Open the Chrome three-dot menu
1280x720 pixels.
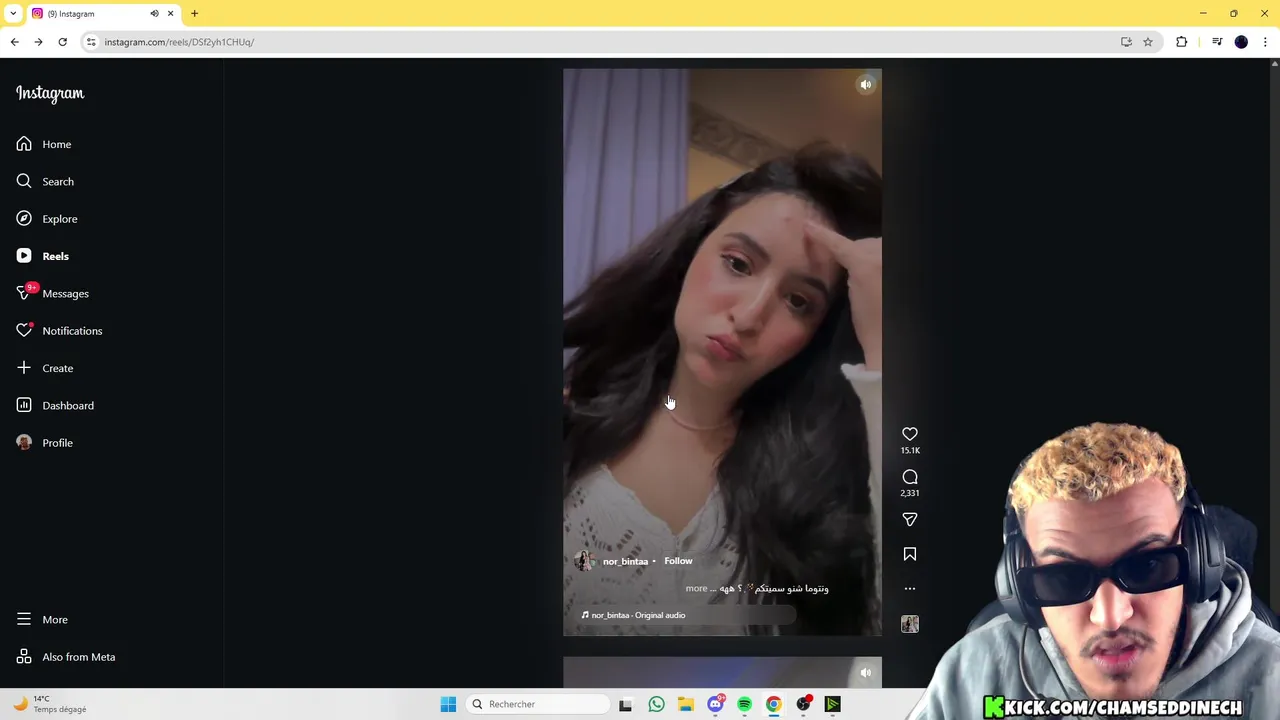point(1265,42)
